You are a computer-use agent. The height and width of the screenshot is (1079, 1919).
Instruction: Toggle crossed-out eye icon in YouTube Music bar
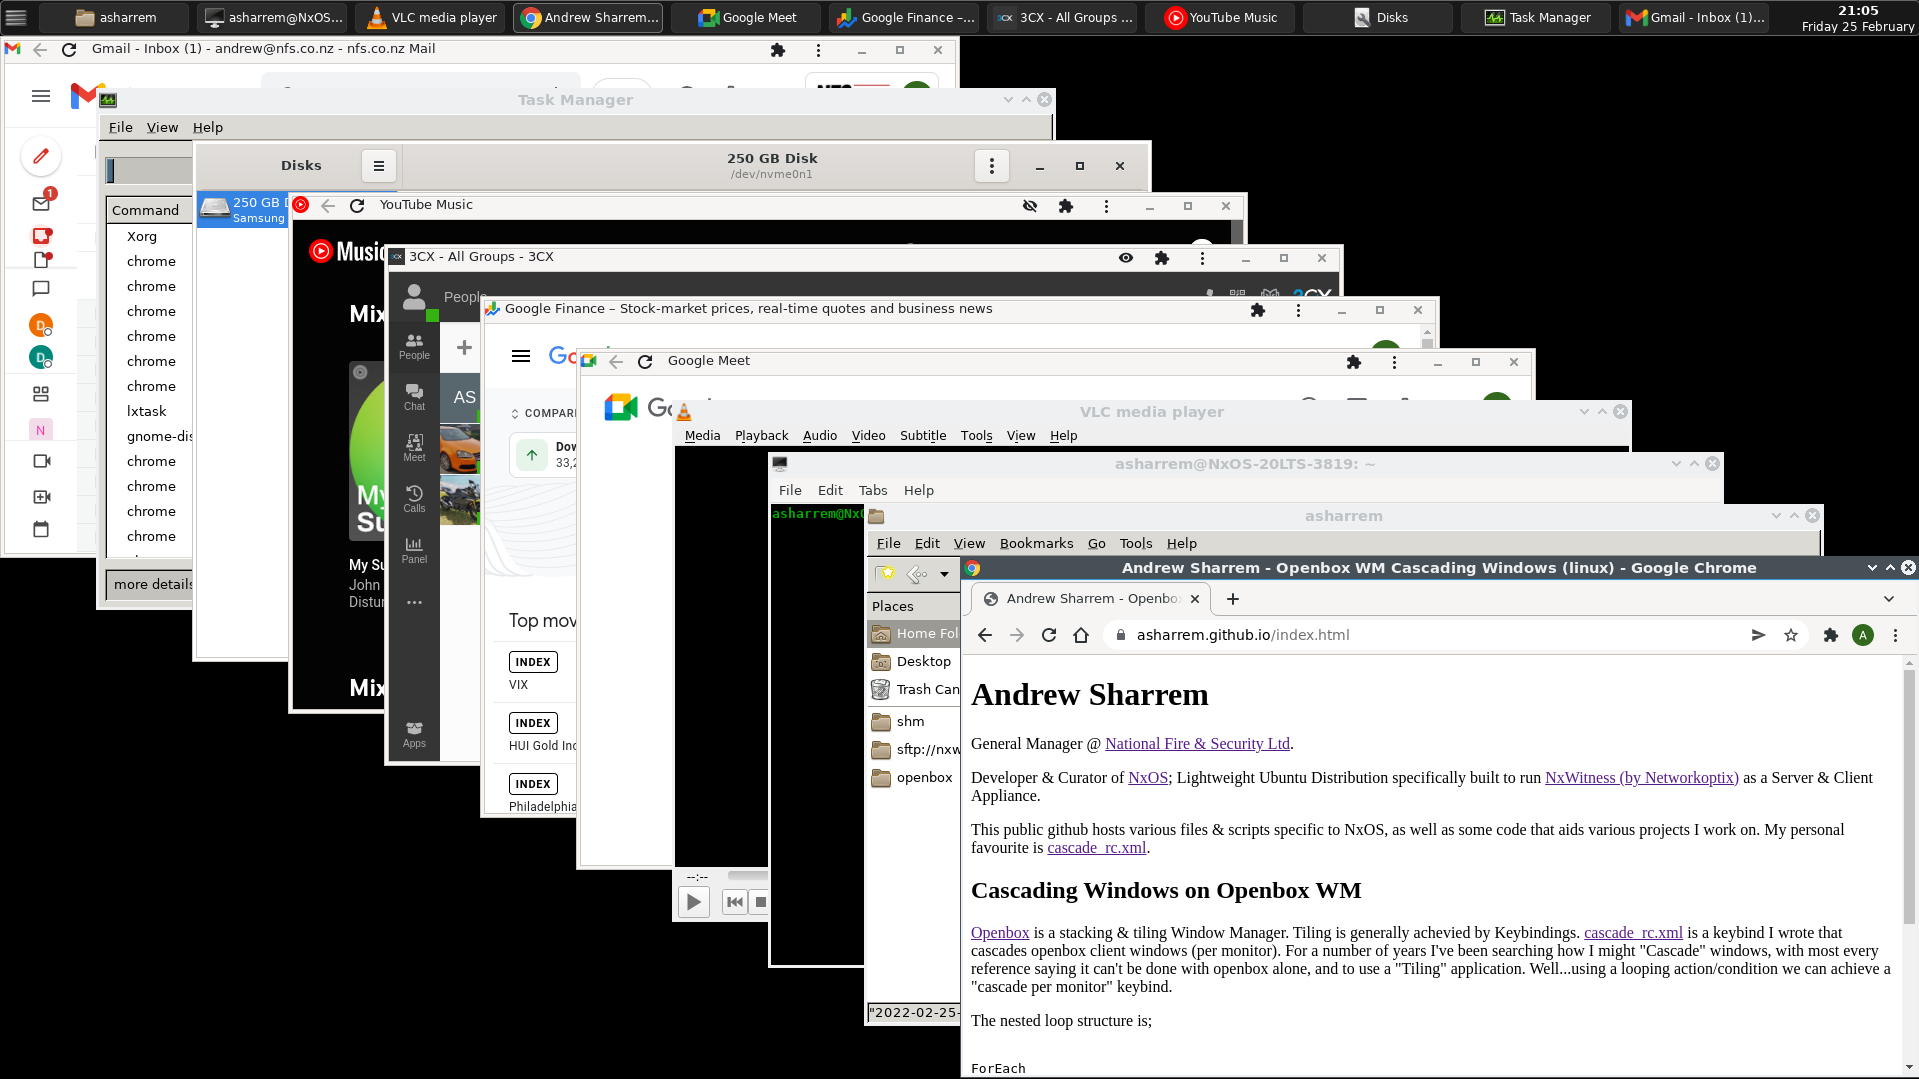point(1030,206)
